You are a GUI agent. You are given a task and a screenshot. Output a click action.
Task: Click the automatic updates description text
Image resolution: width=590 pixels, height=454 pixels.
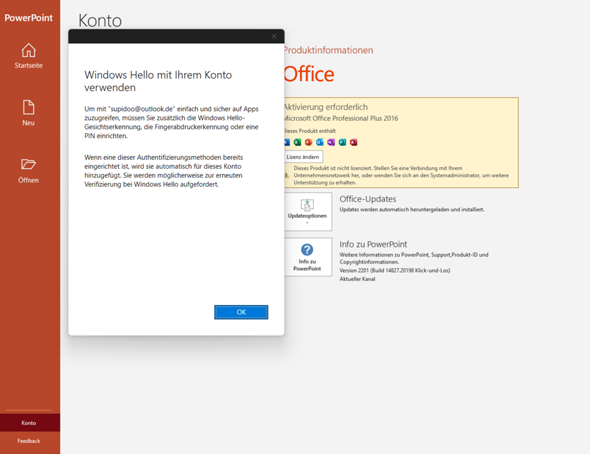(412, 210)
